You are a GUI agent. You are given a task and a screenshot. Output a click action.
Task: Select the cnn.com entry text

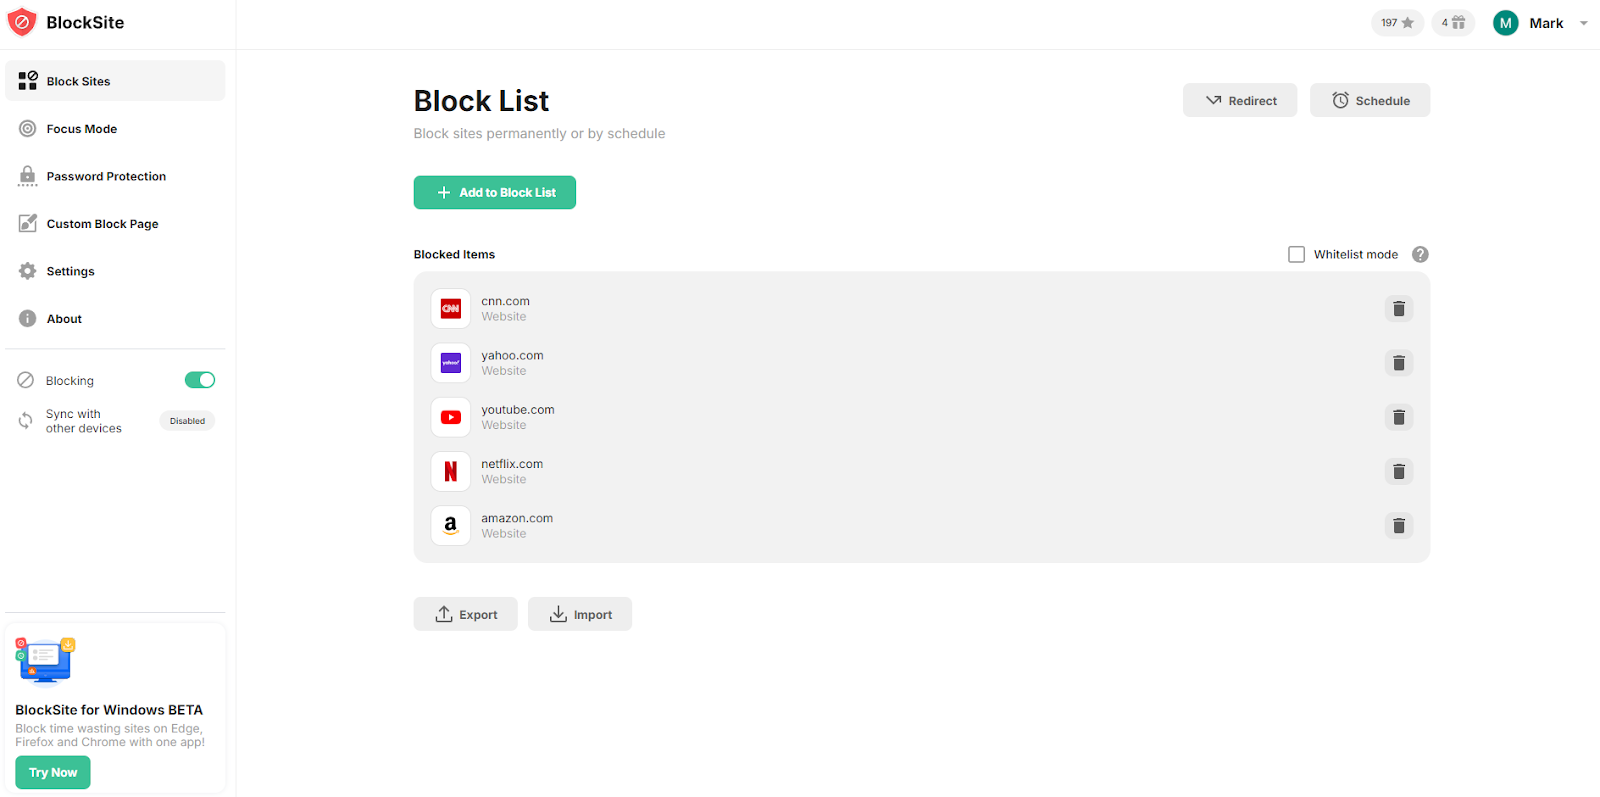coord(505,301)
